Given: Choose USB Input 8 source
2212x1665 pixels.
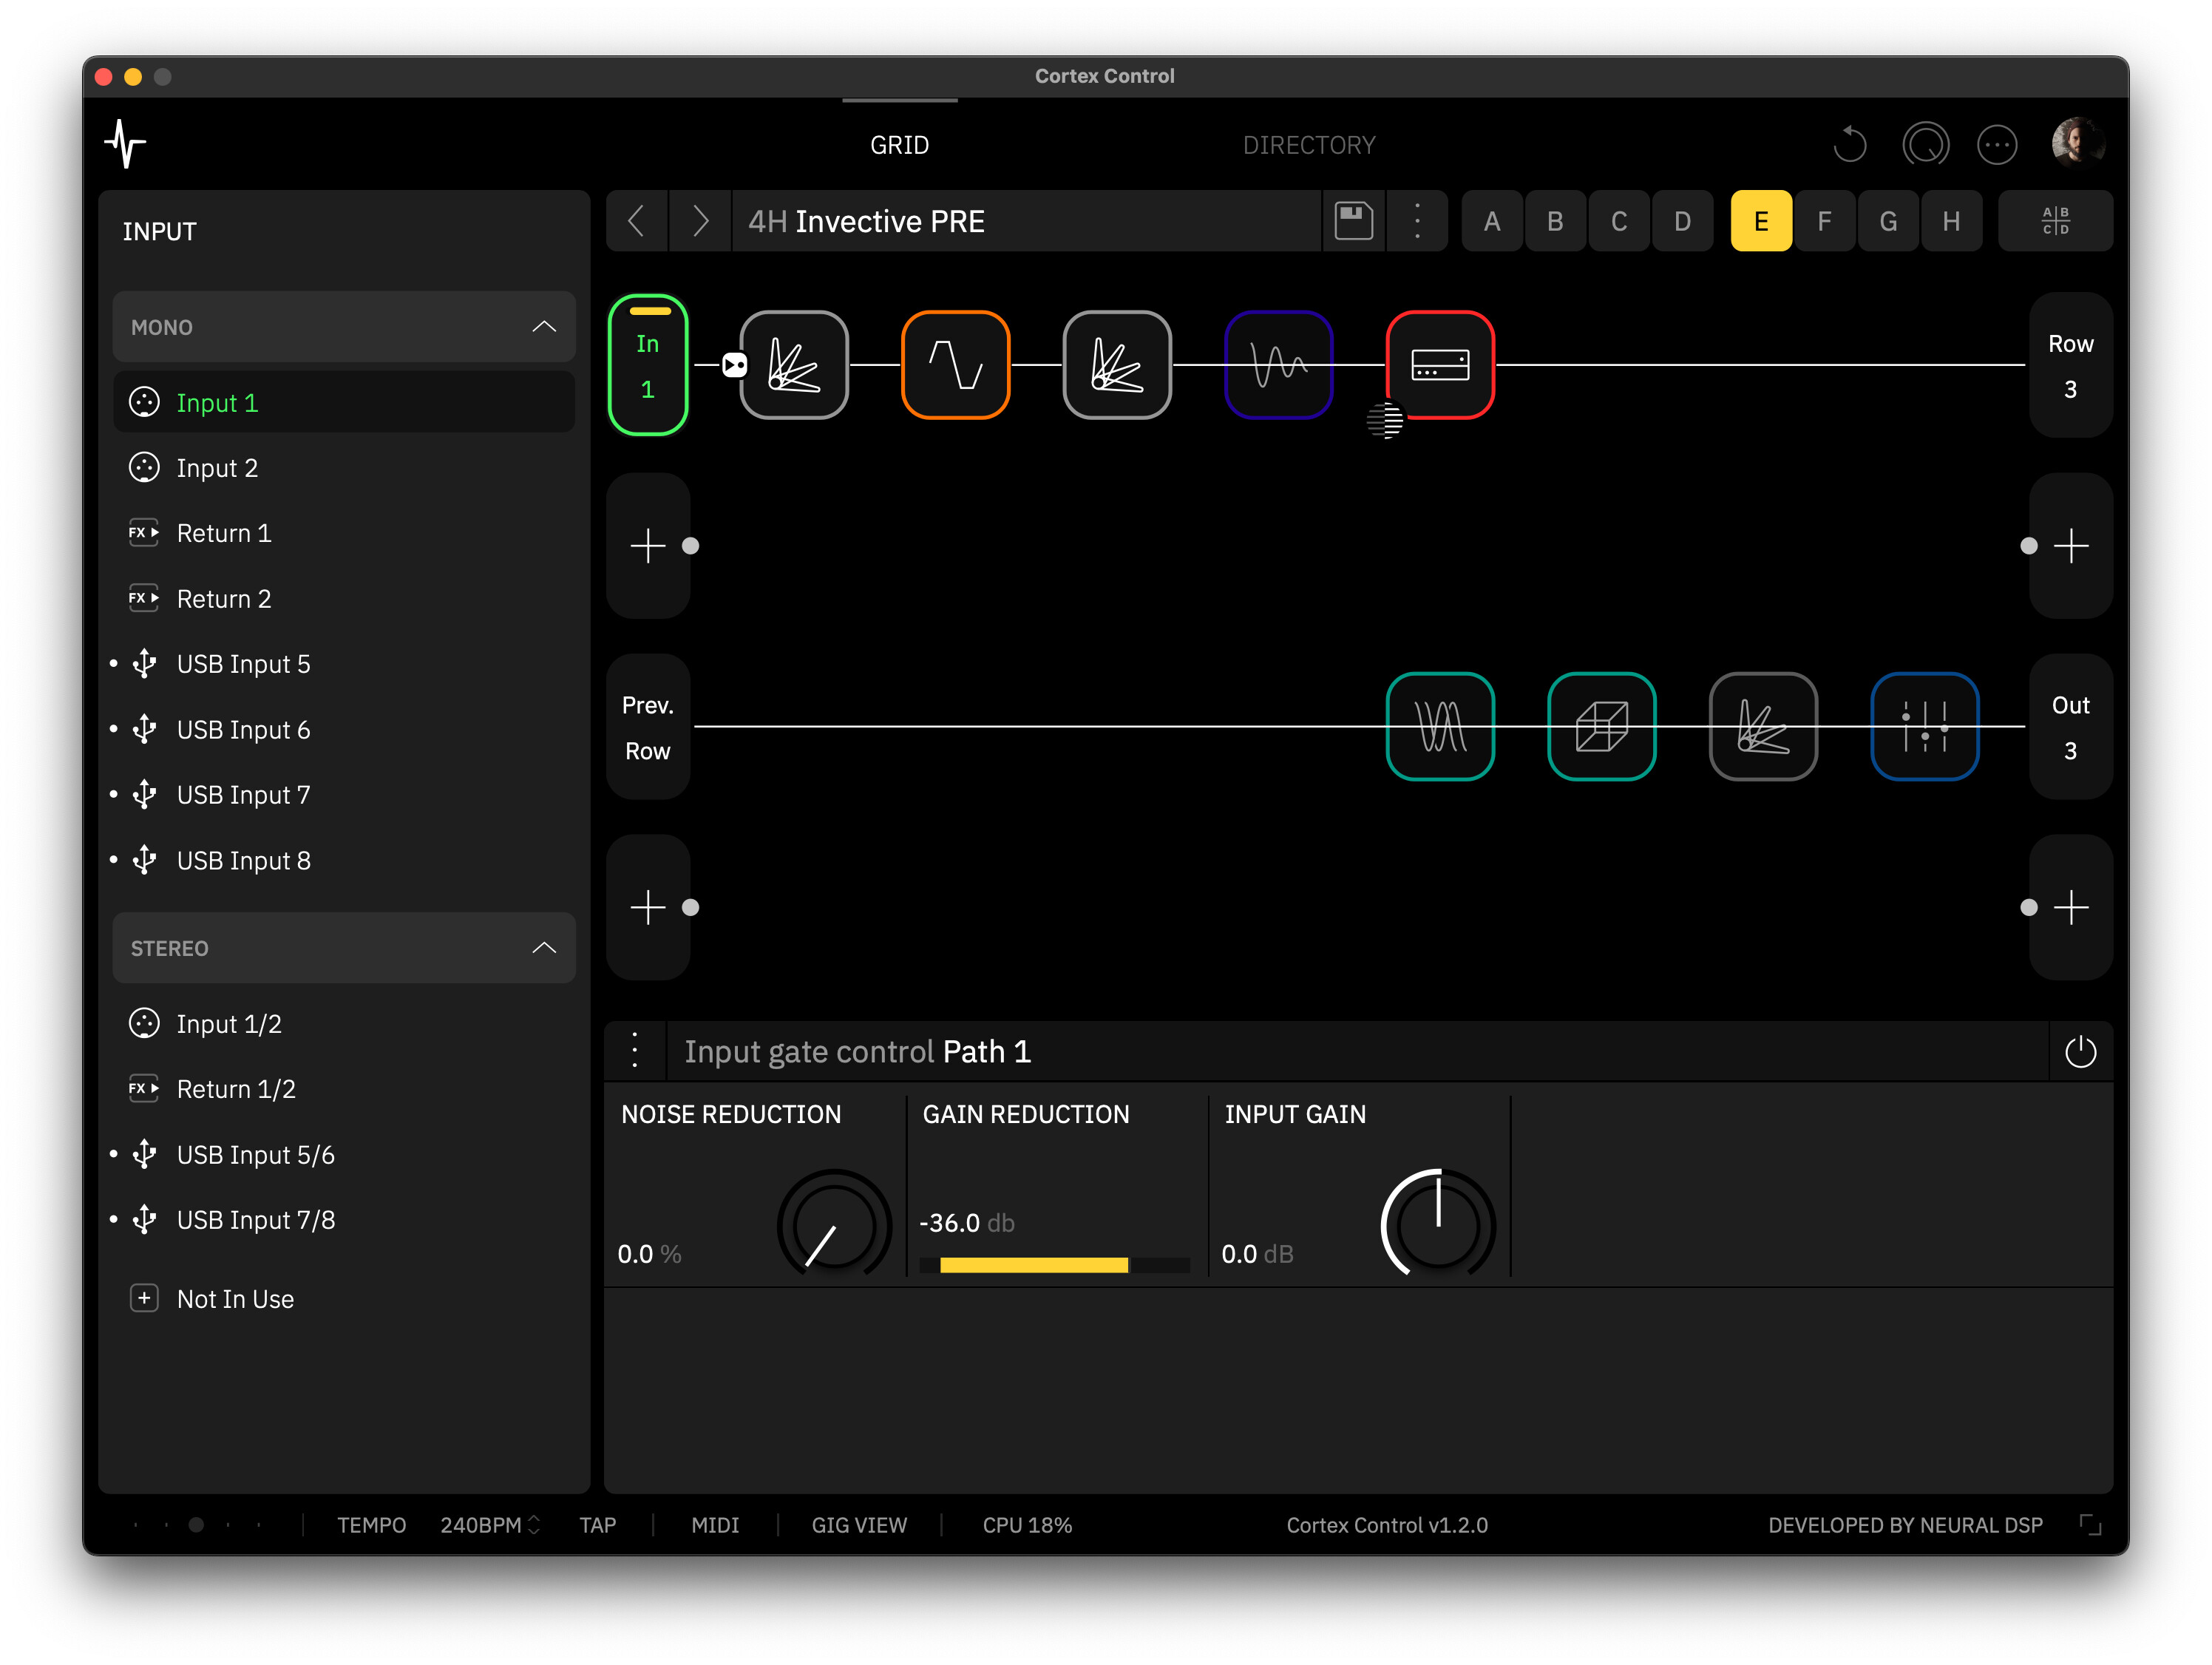Looking at the screenshot, I should point(344,861).
